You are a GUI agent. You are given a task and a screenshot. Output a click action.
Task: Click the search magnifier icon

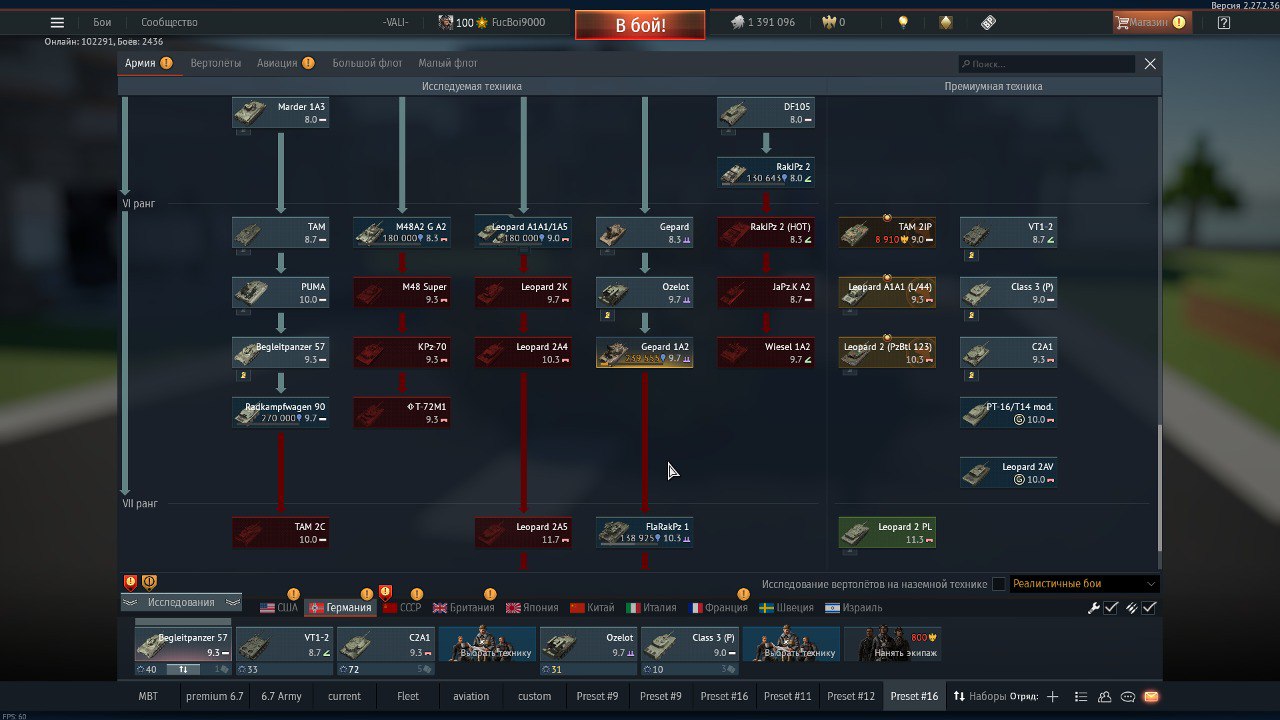point(966,64)
